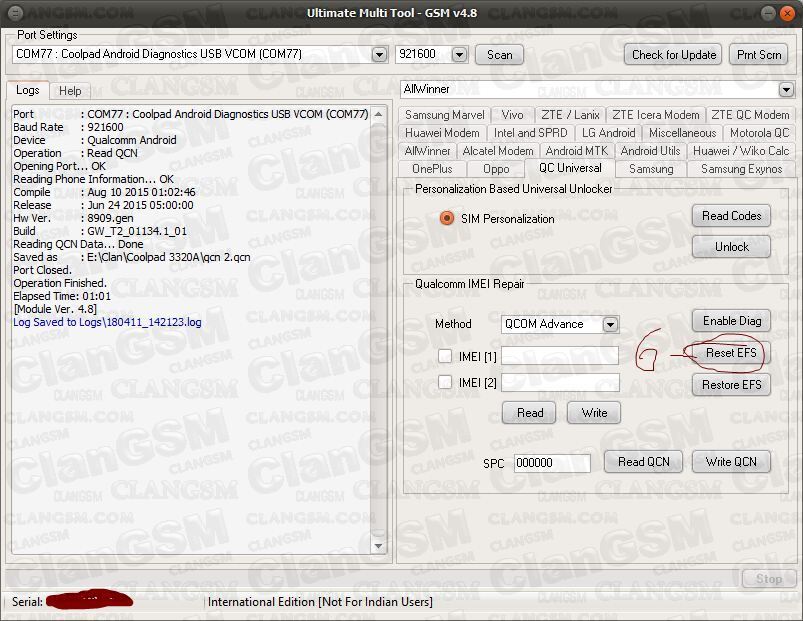This screenshot has height=621, width=803.
Task: Open the Intel and SPRD tab
Action: pyautogui.click(x=531, y=133)
